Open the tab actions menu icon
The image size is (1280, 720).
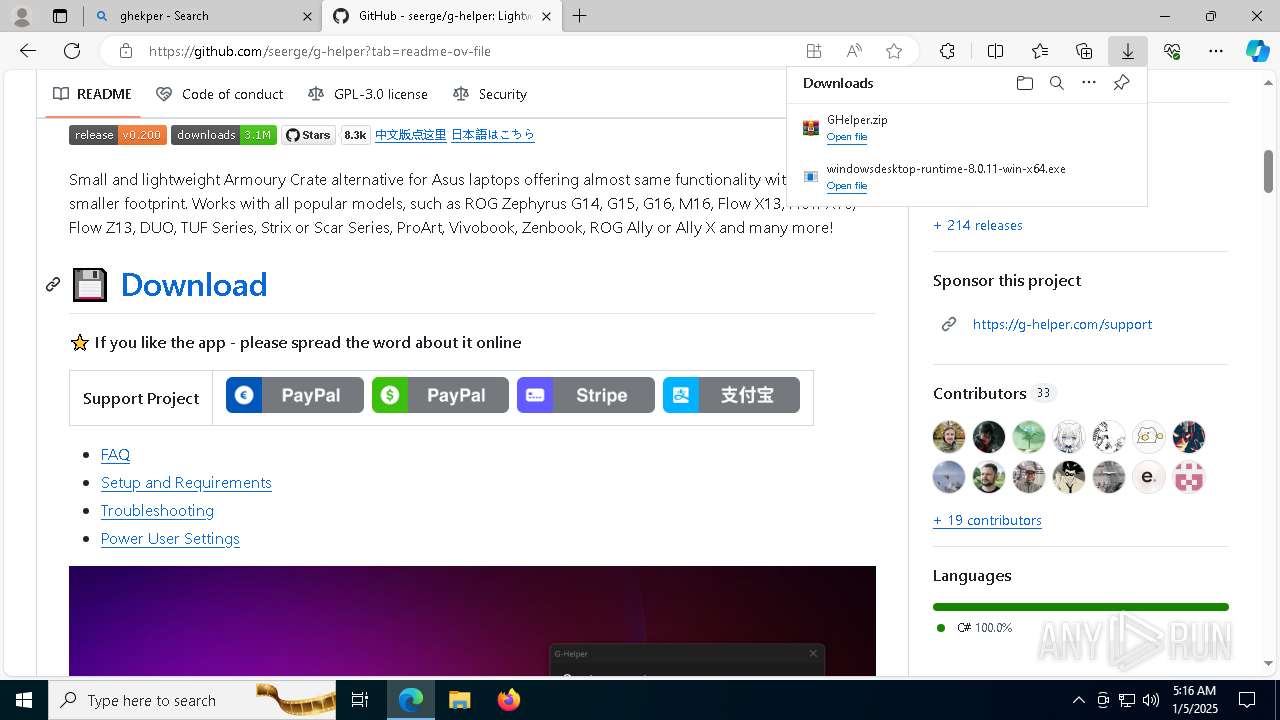(60, 16)
